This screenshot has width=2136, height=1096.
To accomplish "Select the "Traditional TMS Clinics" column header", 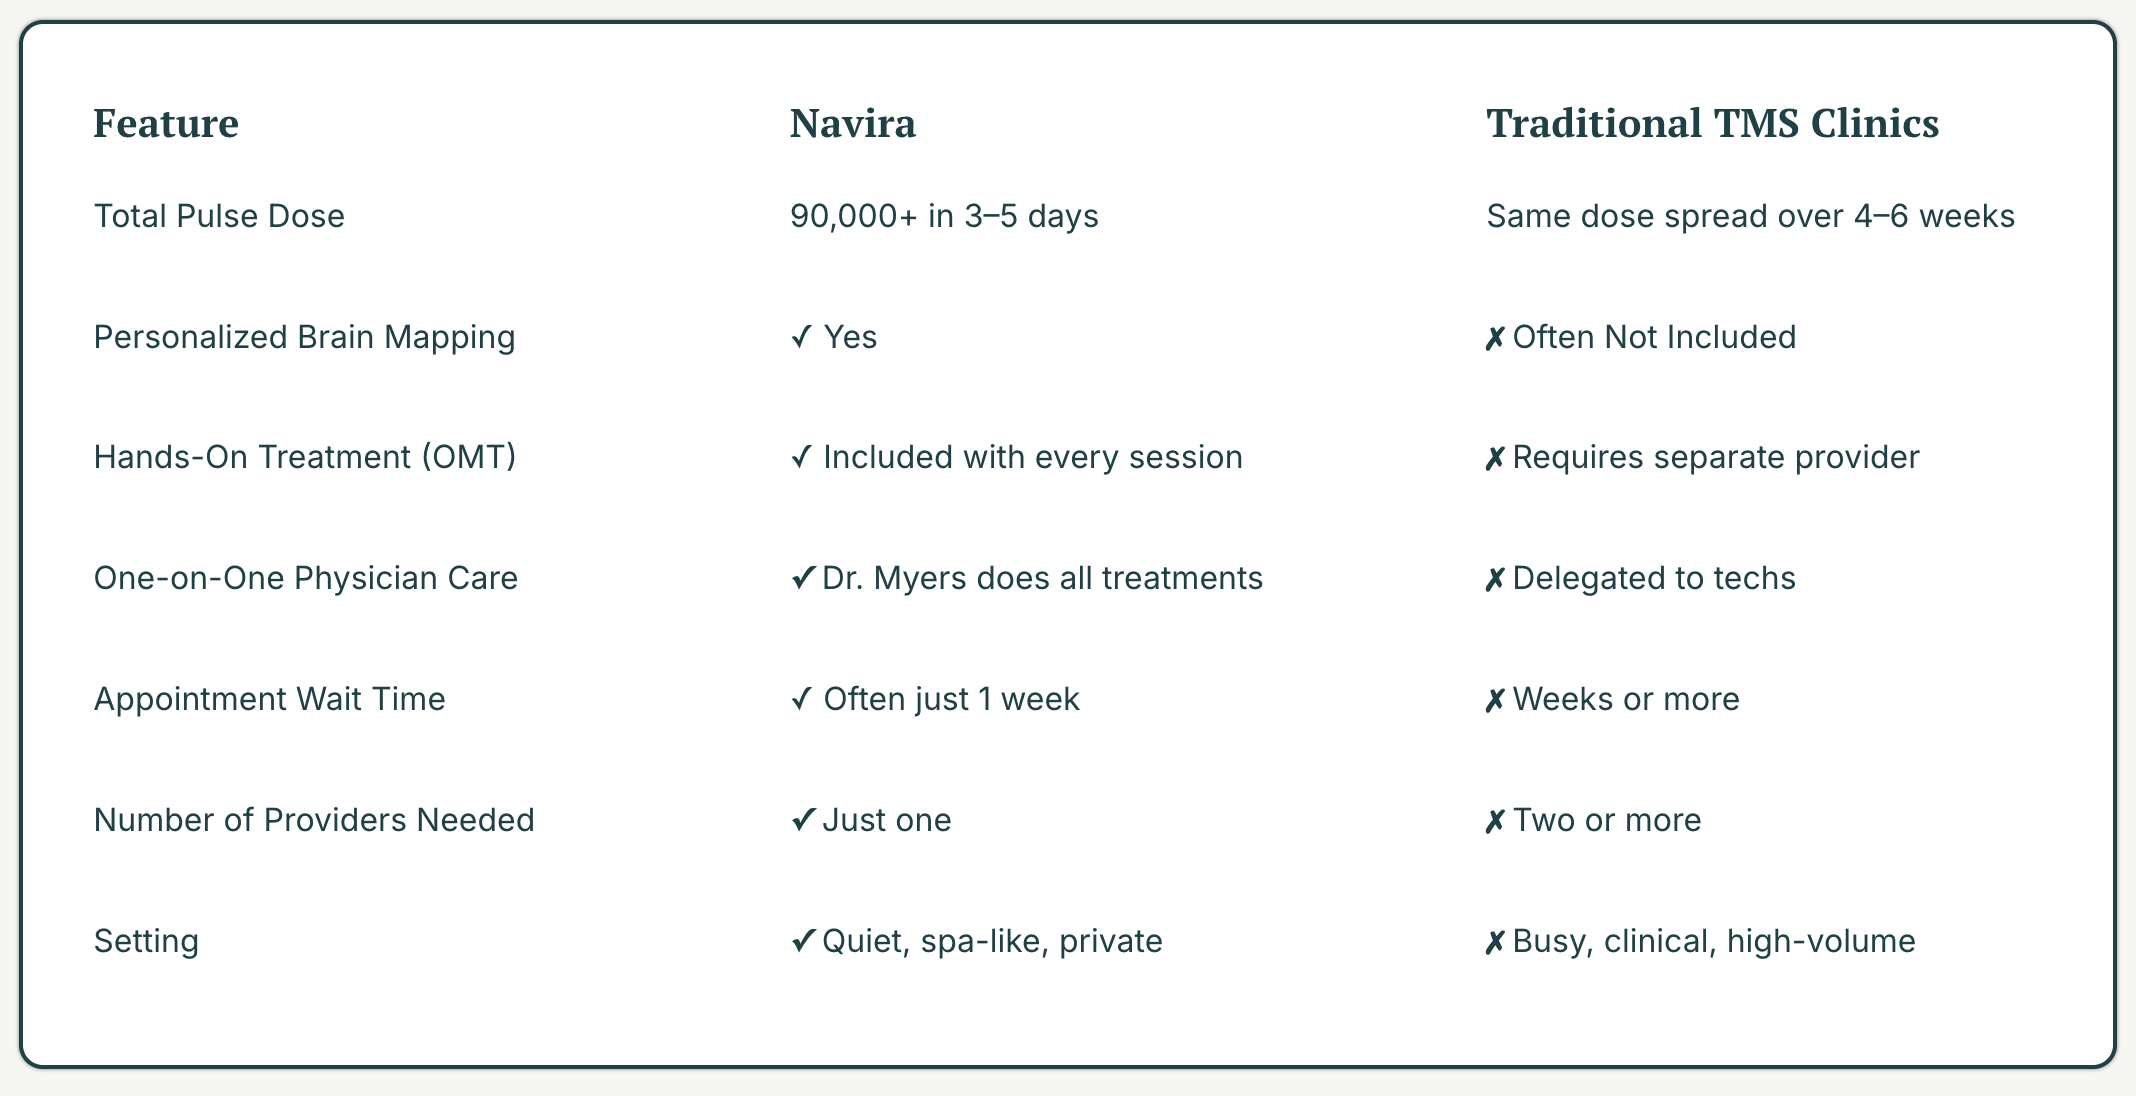I will pos(1712,124).
